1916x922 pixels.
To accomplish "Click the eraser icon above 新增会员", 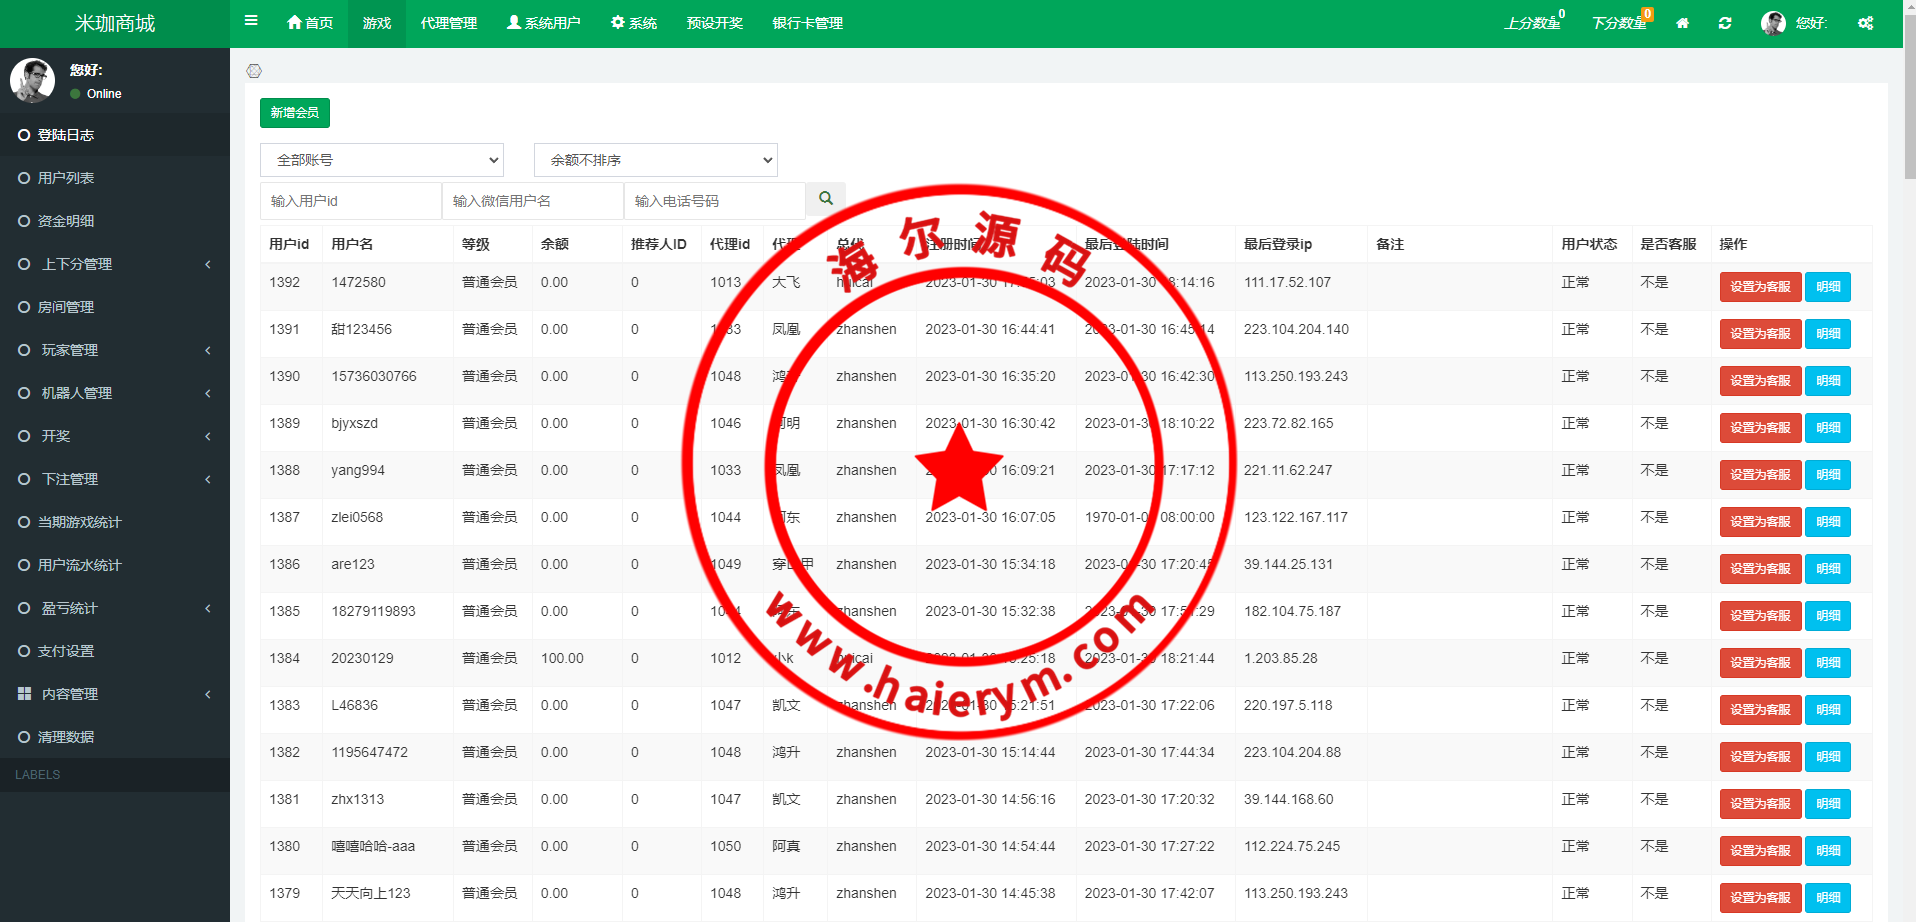I will click(x=254, y=71).
